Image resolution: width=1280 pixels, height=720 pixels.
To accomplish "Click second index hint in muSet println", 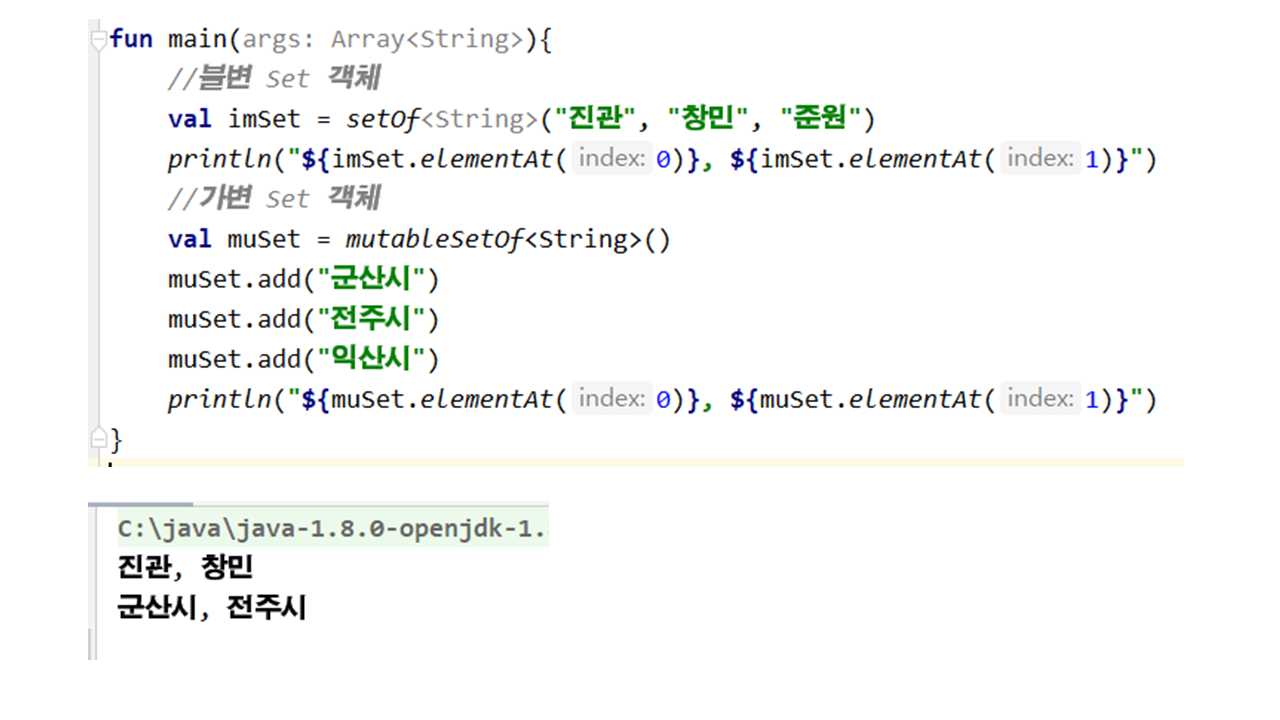I will pos(1040,399).
